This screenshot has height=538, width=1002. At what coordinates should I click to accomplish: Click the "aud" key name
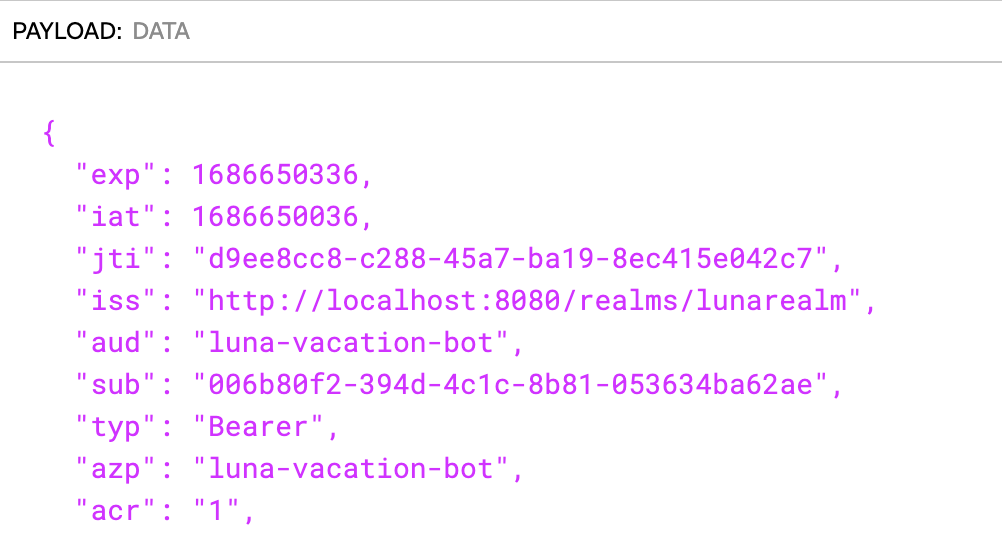tap(116, 343)
